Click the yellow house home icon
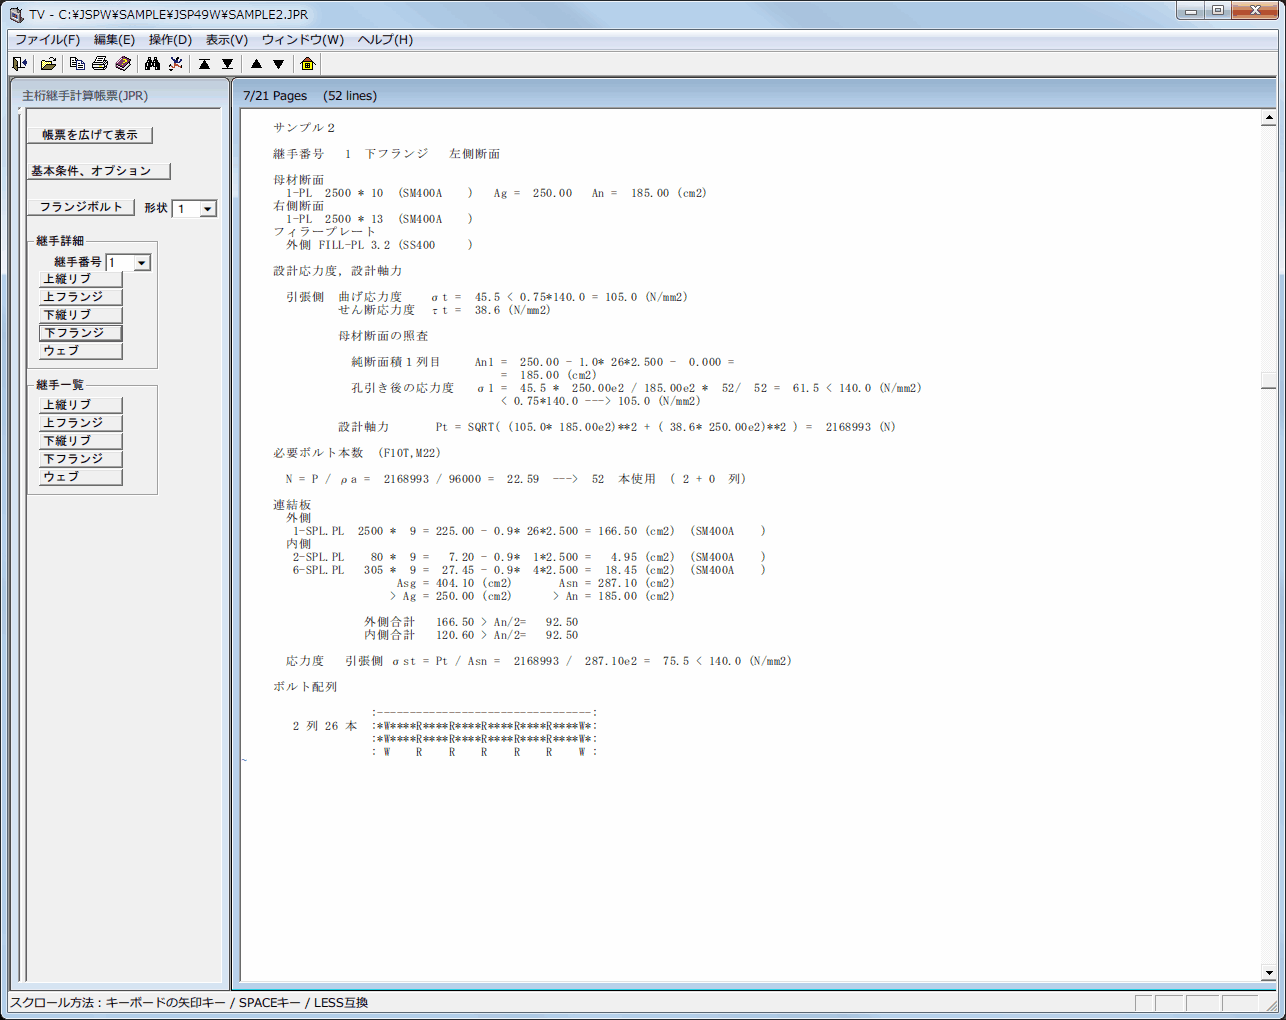Viewport: 1286px width, 1020px height. point(307,64)
